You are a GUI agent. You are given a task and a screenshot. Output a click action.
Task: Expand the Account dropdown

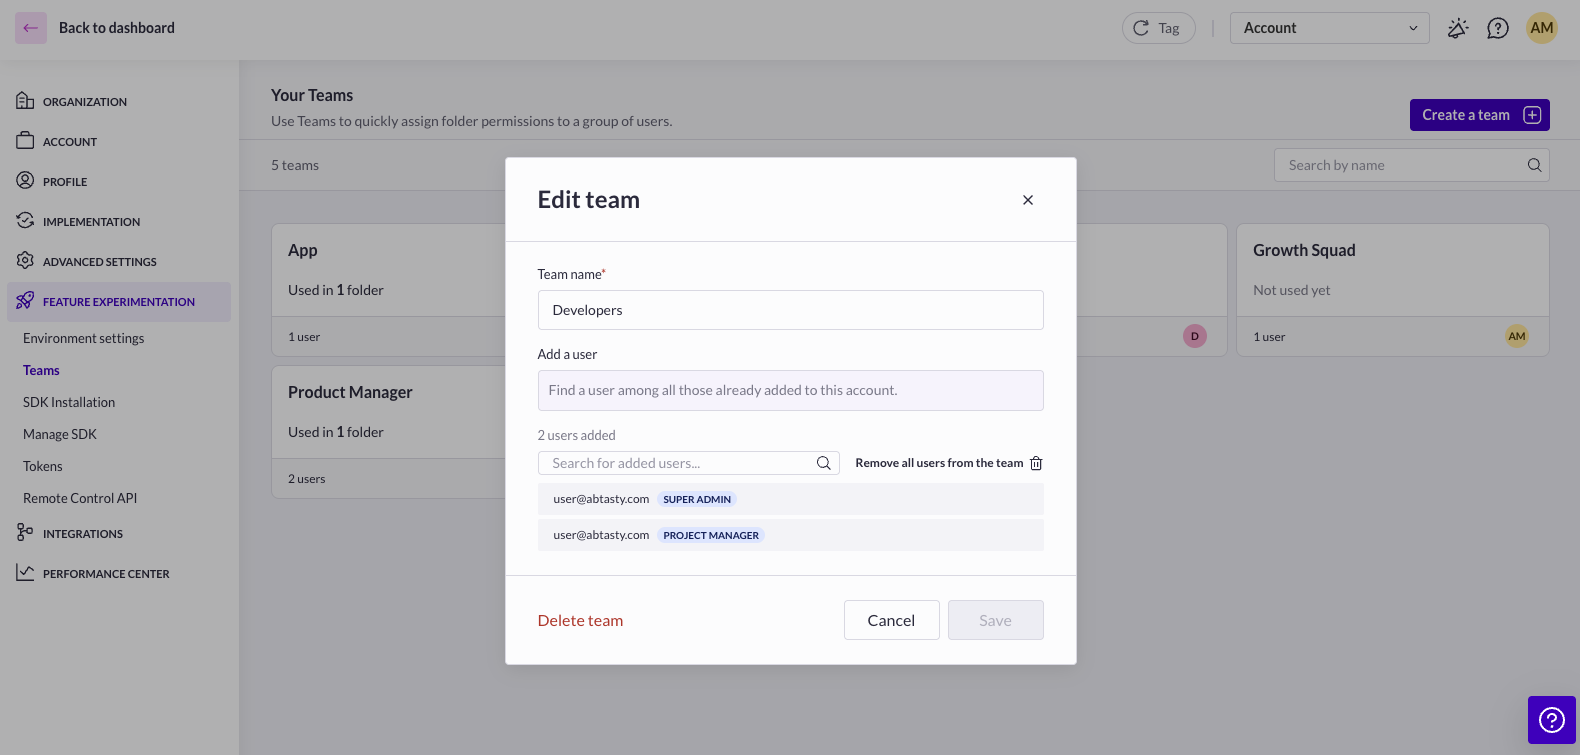coord(1329,28)
